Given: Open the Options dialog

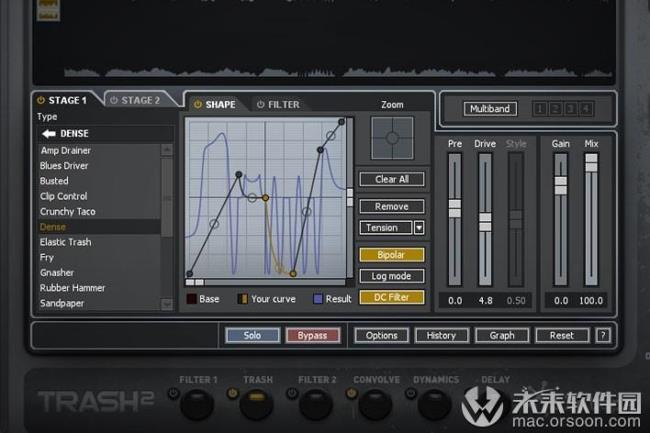Looking at the screenshot, I should [381, 335].
